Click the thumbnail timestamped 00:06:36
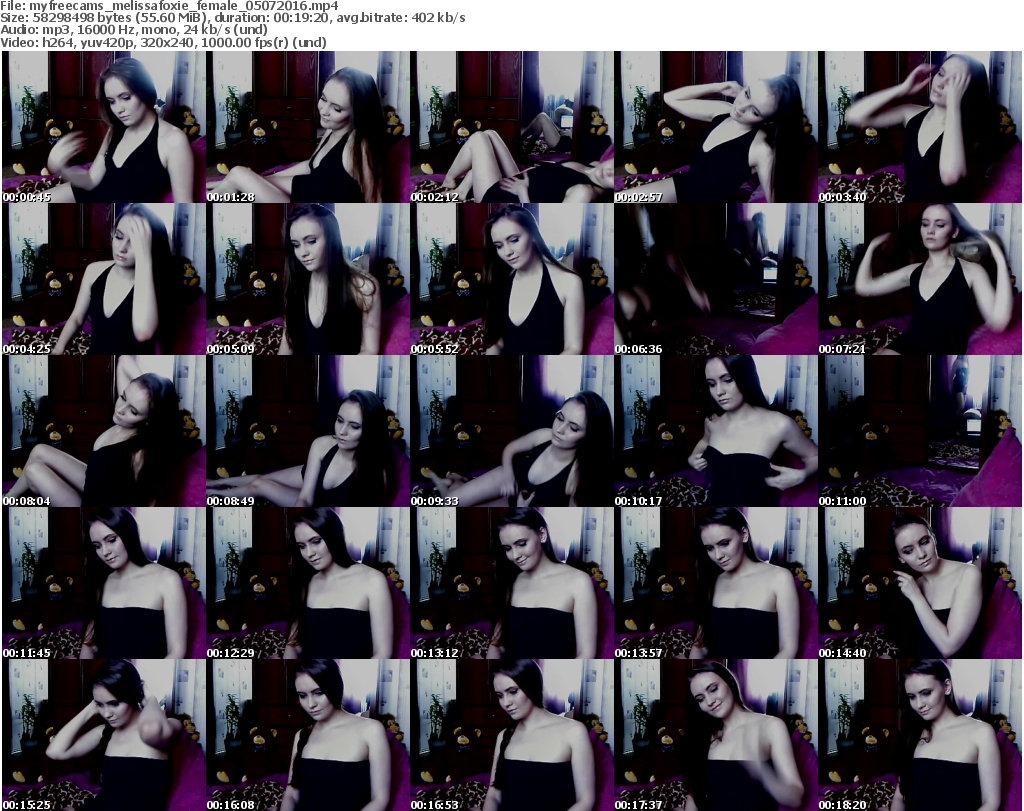The image size is (1024, 811). 716,279
